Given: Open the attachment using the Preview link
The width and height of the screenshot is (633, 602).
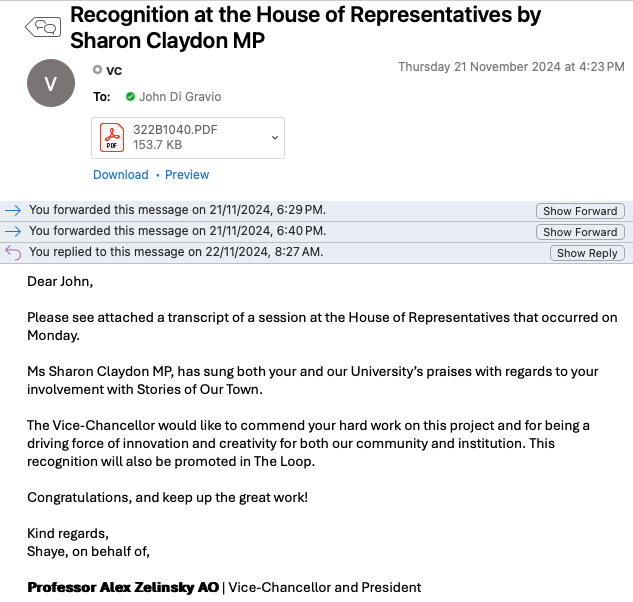Looking at the screenshot, I should pyautogui.click(x=187, y=175).
